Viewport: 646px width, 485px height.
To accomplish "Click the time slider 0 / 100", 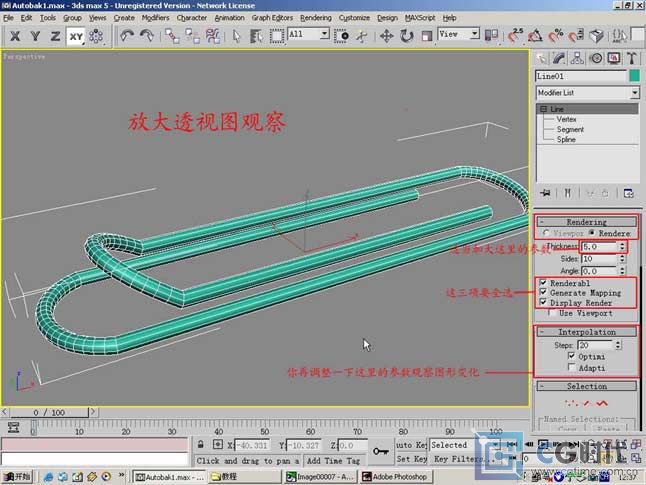I will (x=49, y=412).
